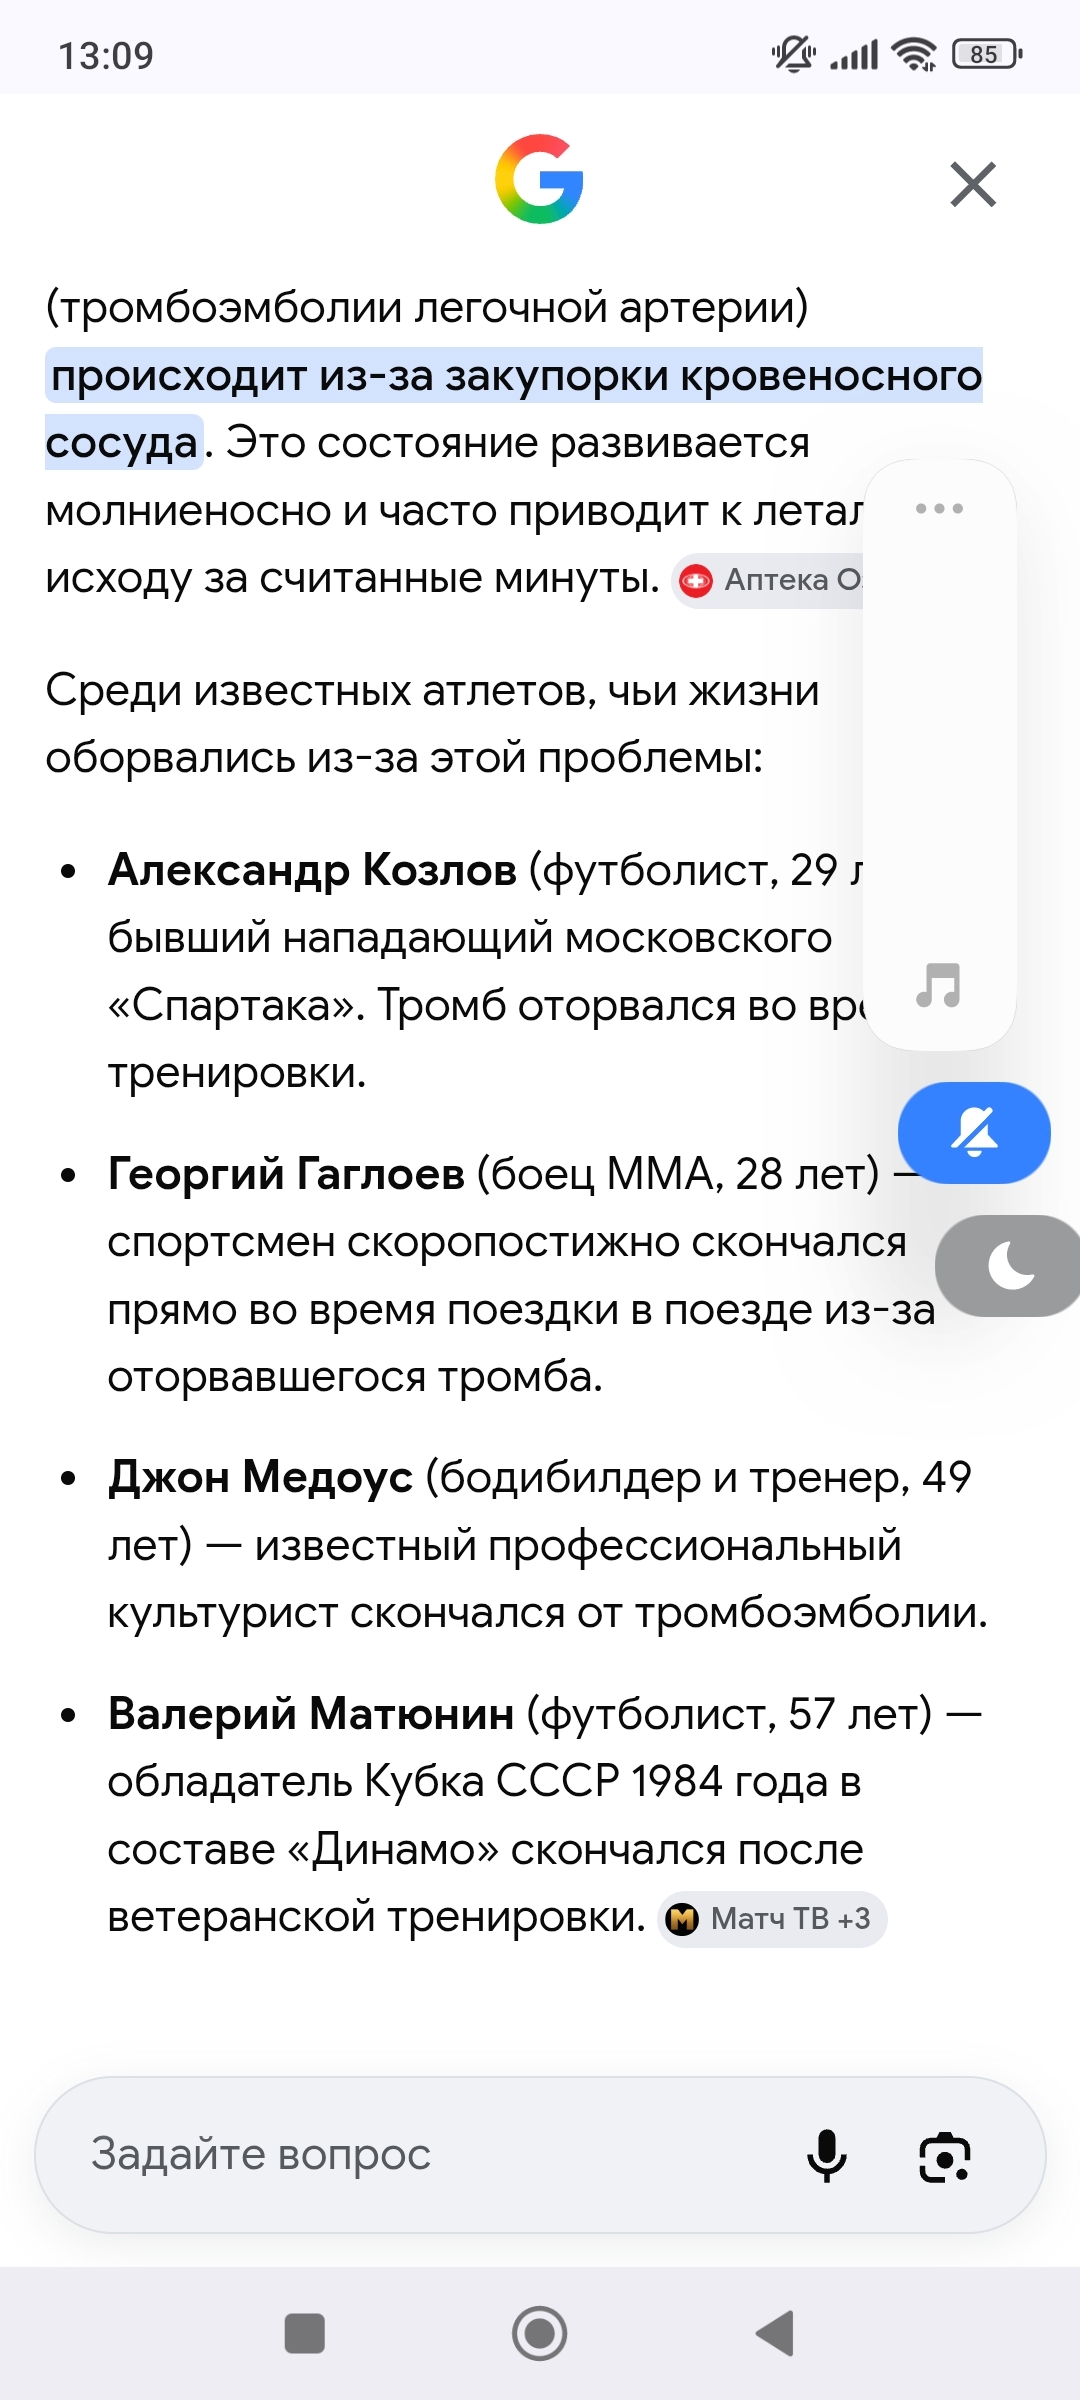Open recent apps square button
Viewport: 1080px width, 2400px height.
[x=305, y=2333]
